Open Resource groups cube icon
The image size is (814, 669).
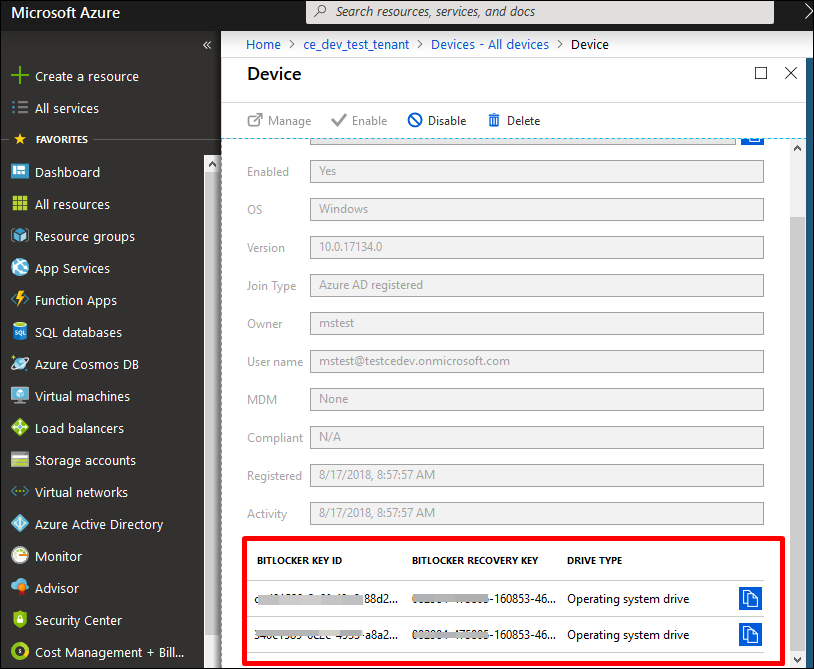tap(20, 236)
